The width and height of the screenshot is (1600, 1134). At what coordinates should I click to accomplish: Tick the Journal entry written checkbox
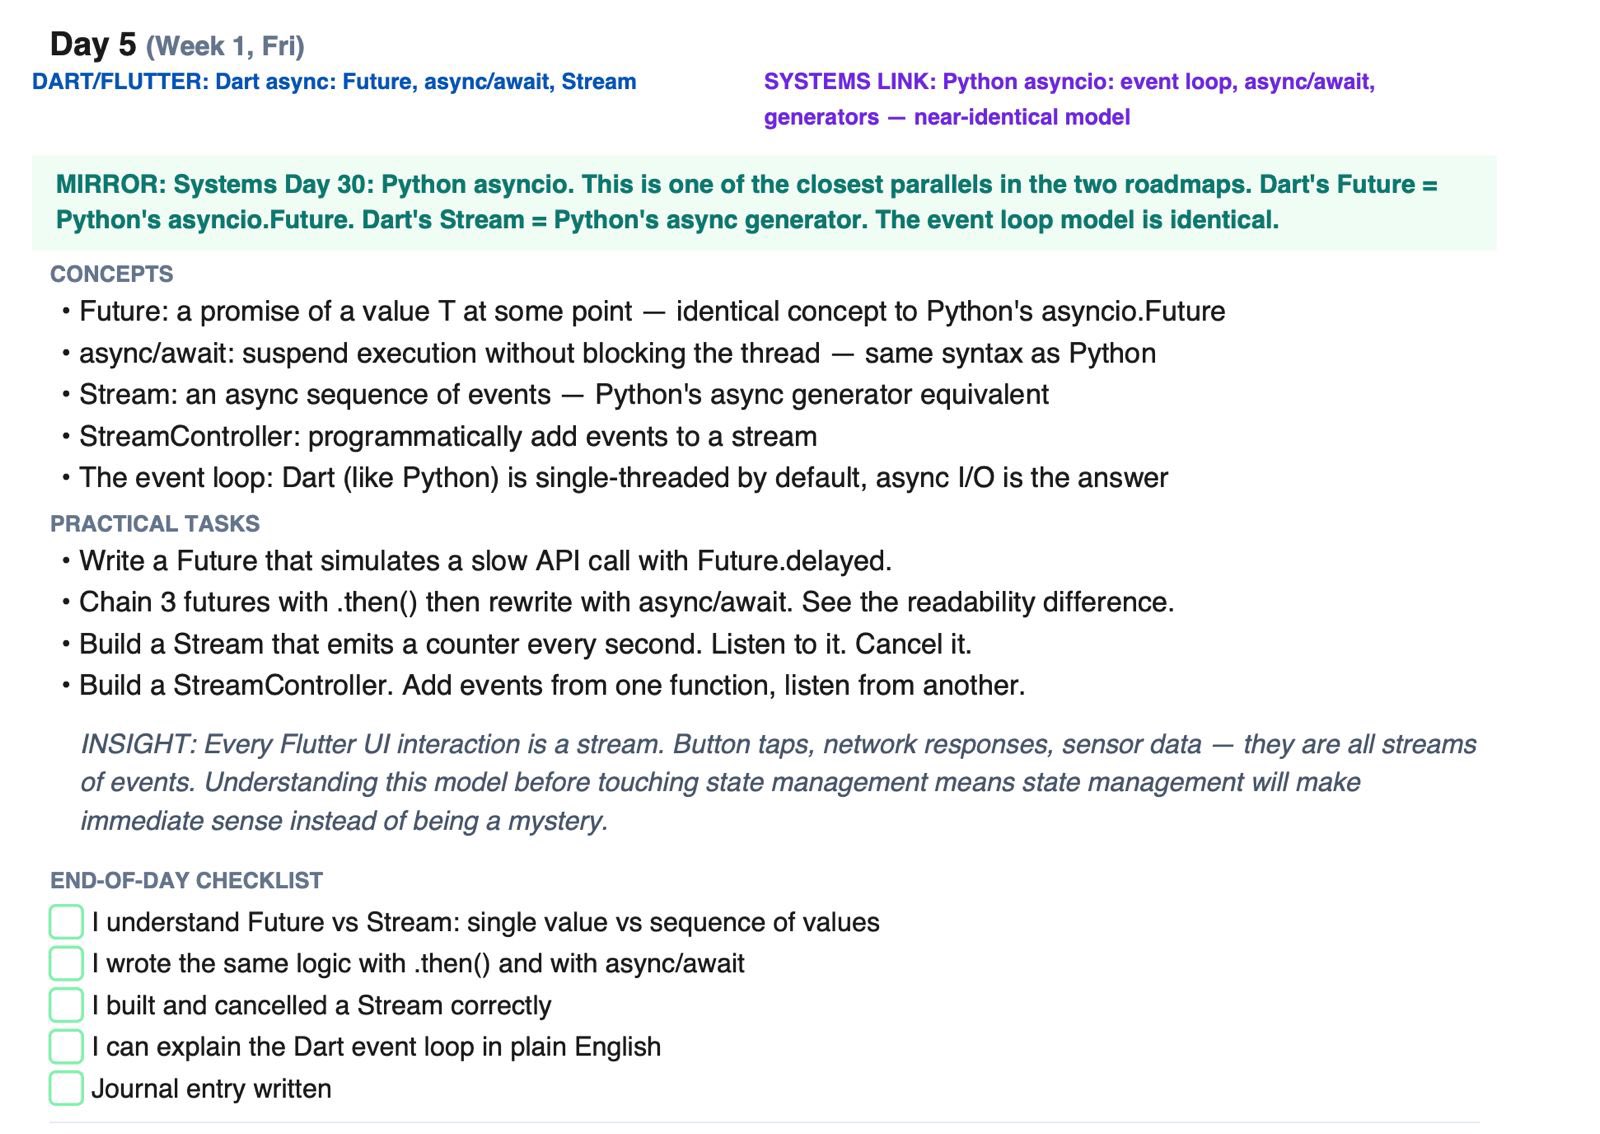[66, 1088]
